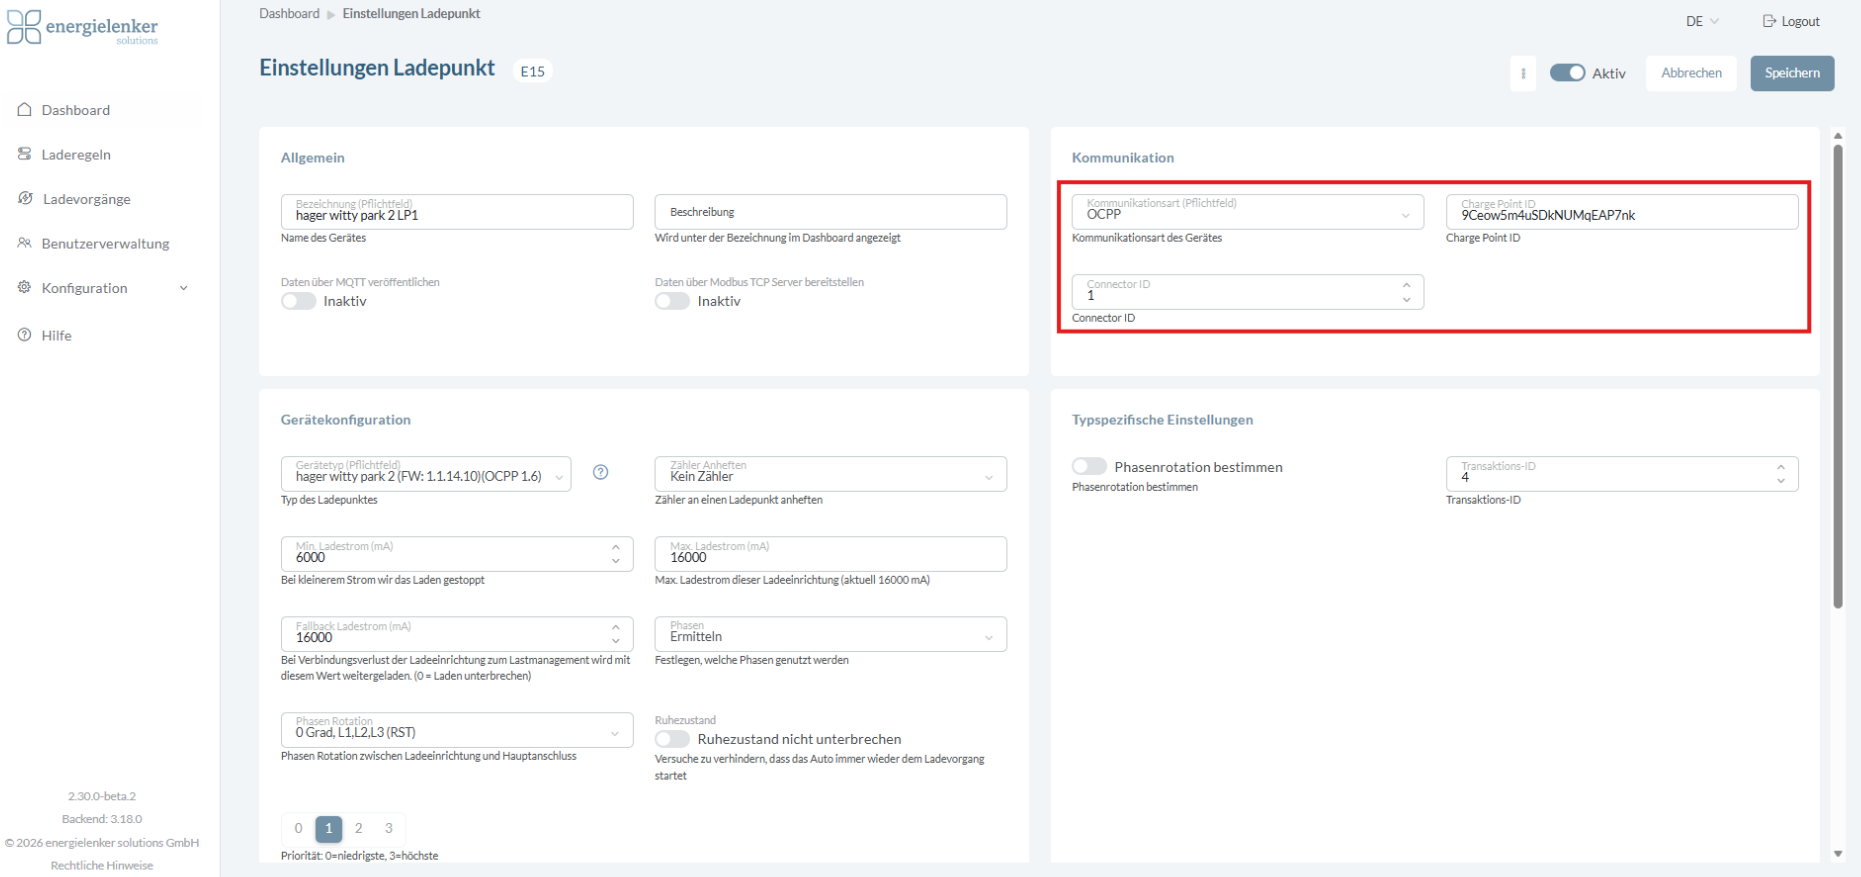The image size is (1861, 877).
Task: Turn on Ruhezustand nicht unterbrechen switch
Action: click(x=672, y=739)
